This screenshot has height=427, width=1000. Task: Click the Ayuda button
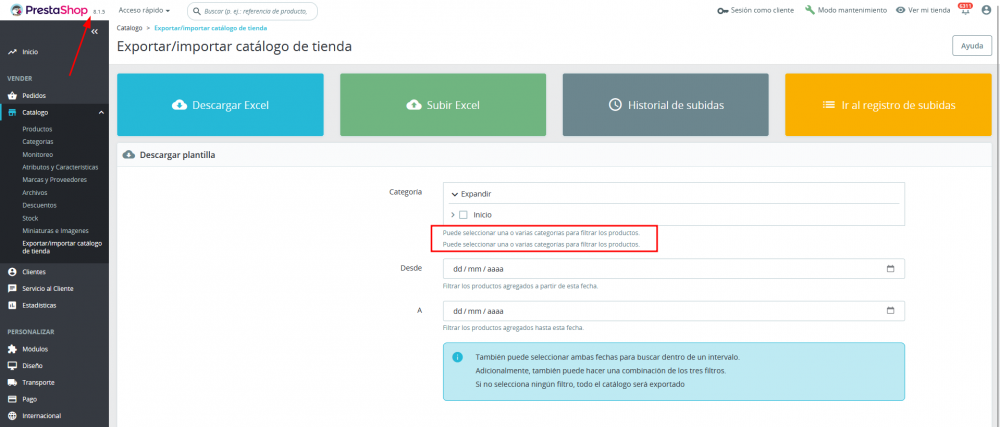pyautogui.click(x=972, y=46)
